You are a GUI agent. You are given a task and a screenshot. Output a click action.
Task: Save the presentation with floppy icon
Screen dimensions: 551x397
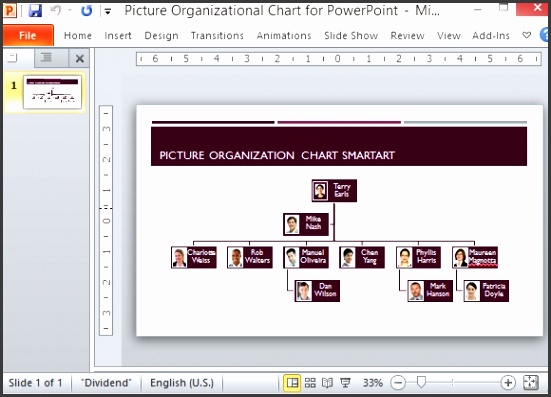click(x=35, y=11)
